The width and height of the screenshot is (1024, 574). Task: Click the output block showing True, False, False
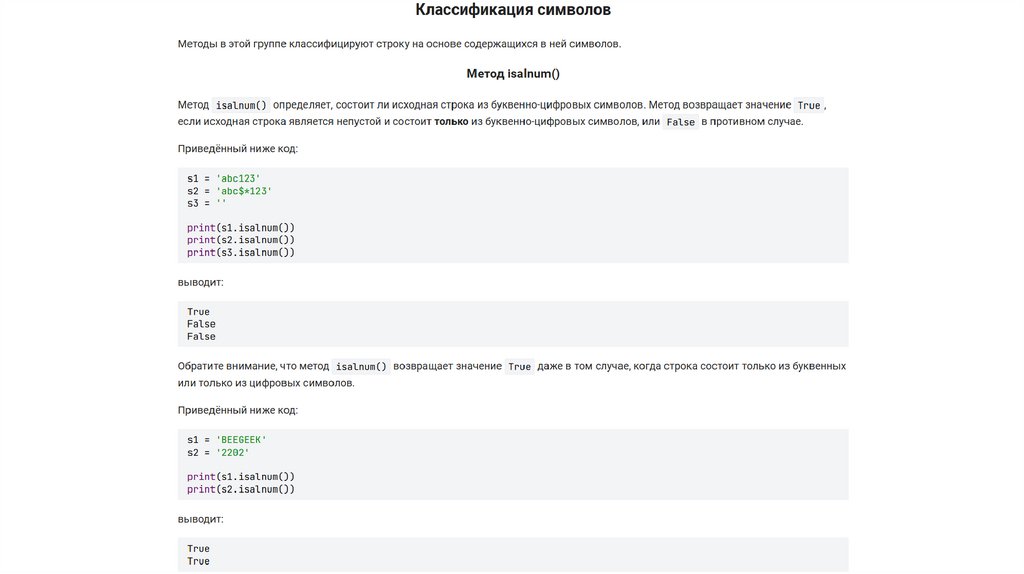(512, 324)
